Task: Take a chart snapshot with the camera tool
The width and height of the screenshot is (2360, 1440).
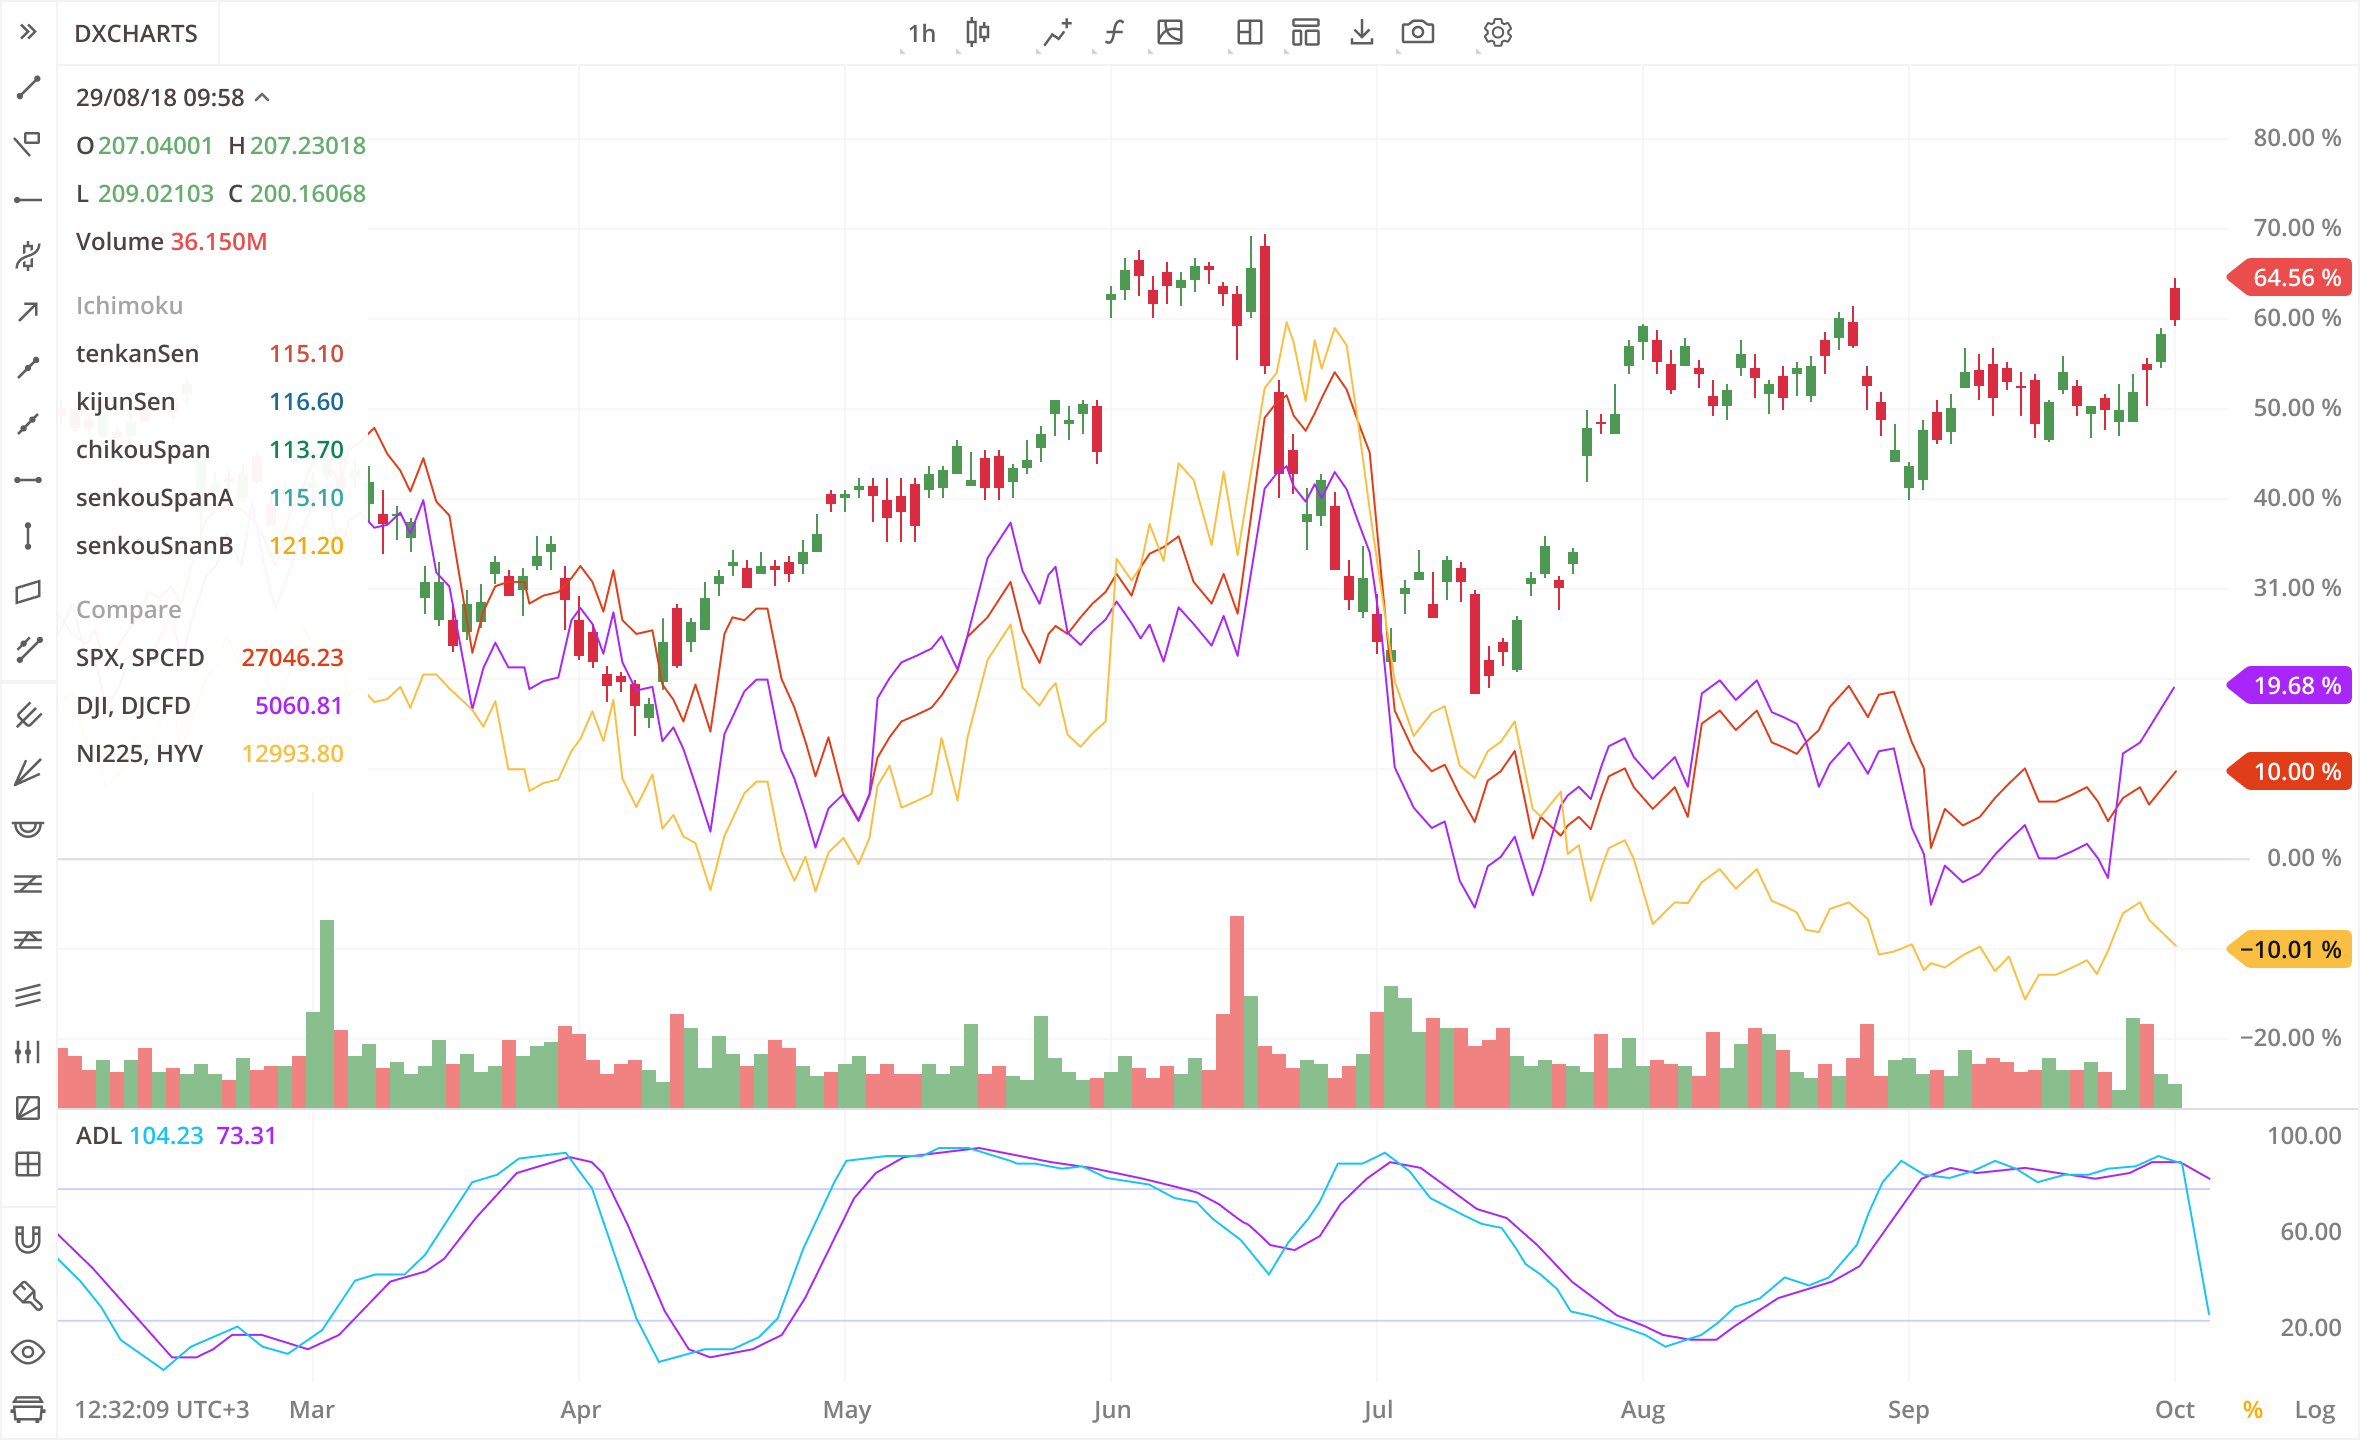Action: pos(1418,33)
